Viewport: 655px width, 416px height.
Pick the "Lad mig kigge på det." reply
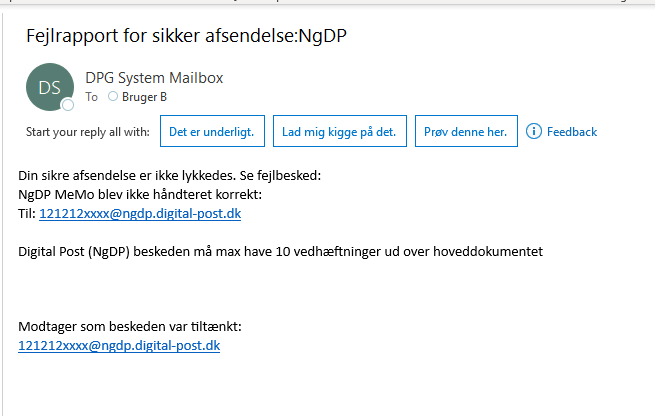tap(339, 131)
